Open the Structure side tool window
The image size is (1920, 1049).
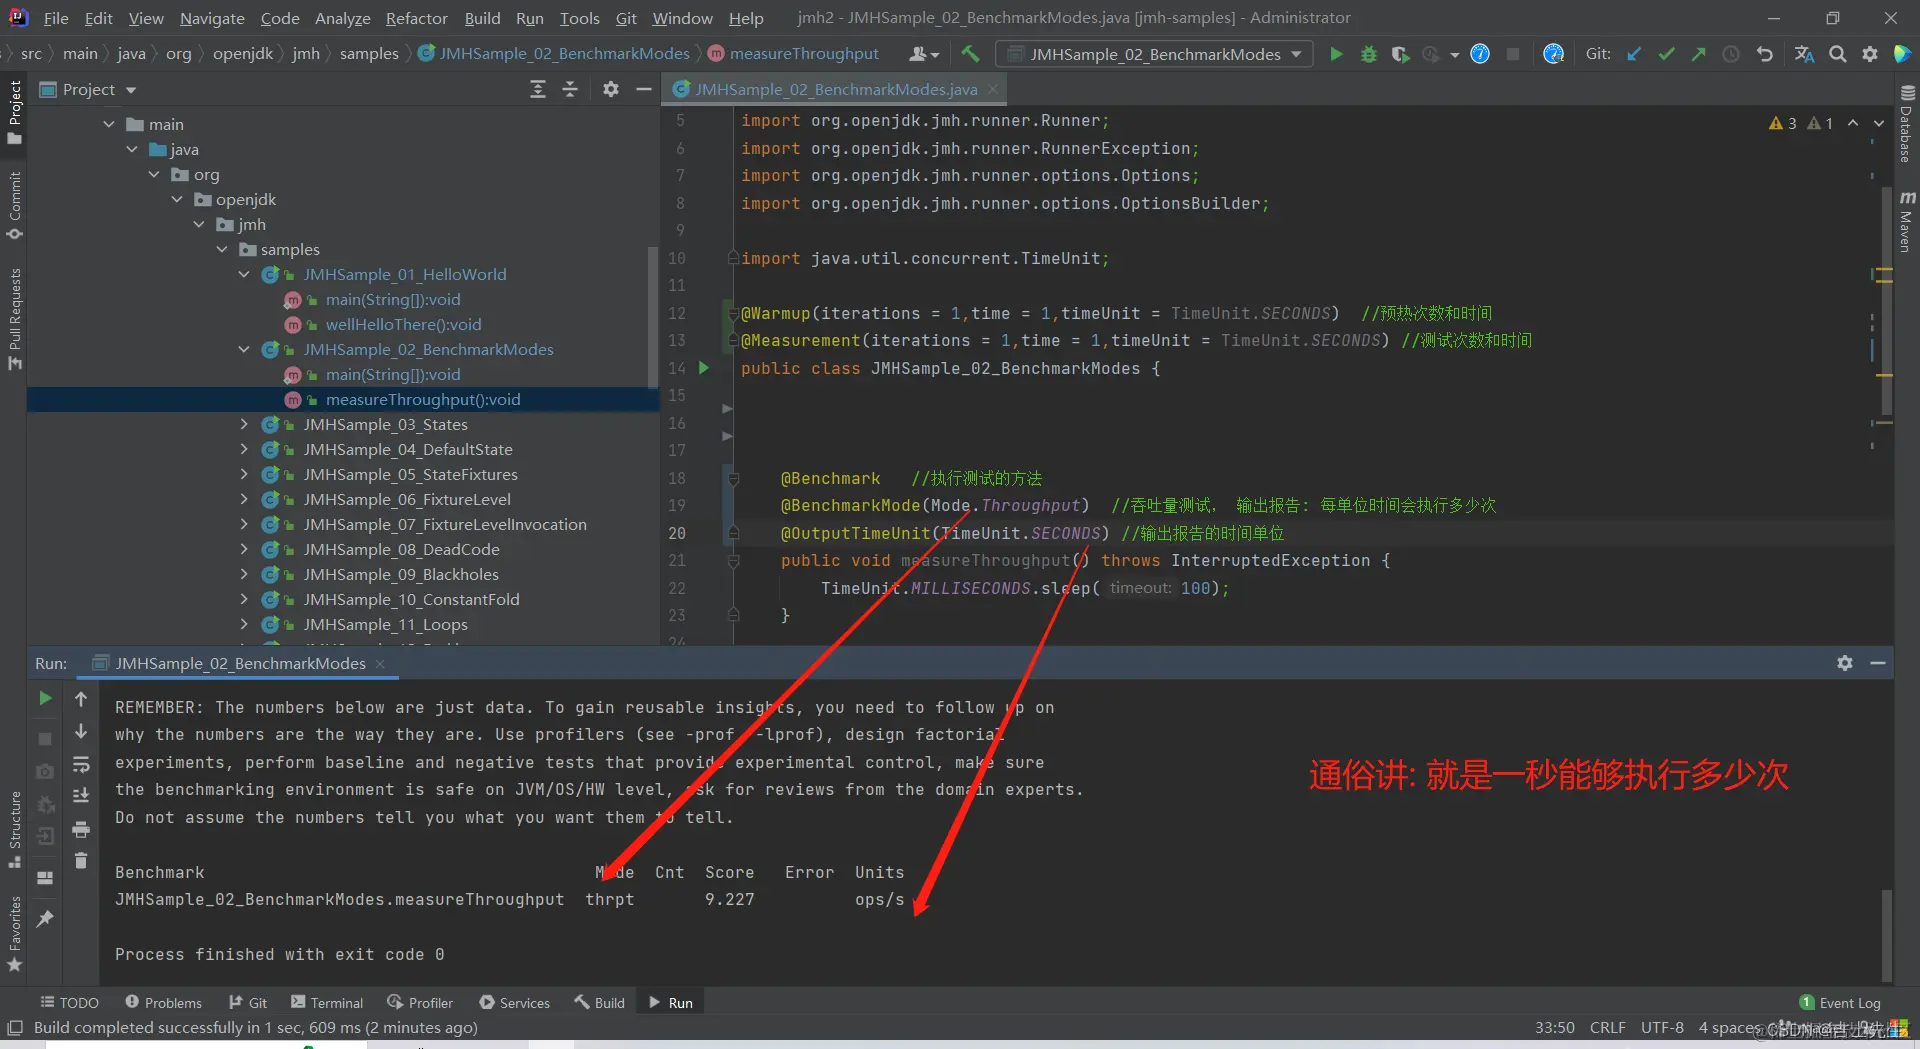coord(14,829)
